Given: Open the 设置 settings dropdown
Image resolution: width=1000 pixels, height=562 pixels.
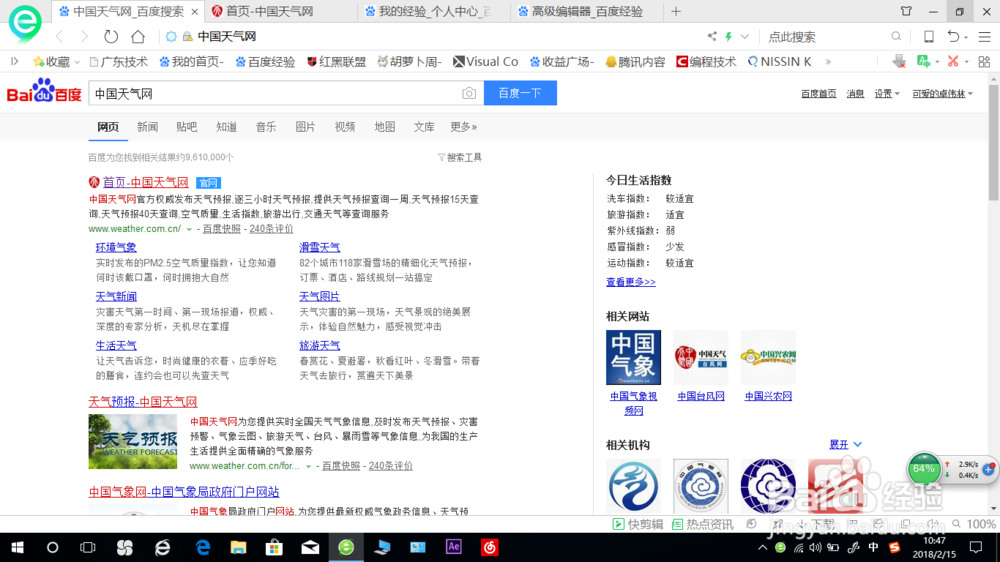Looking at the screenshot, I should coord(886,94).
